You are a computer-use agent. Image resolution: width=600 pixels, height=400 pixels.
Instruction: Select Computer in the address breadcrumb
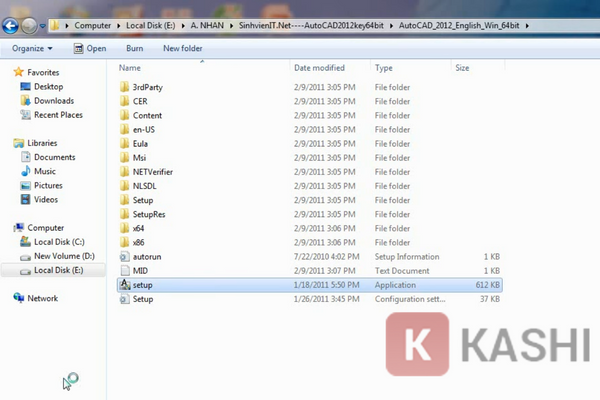93,26
